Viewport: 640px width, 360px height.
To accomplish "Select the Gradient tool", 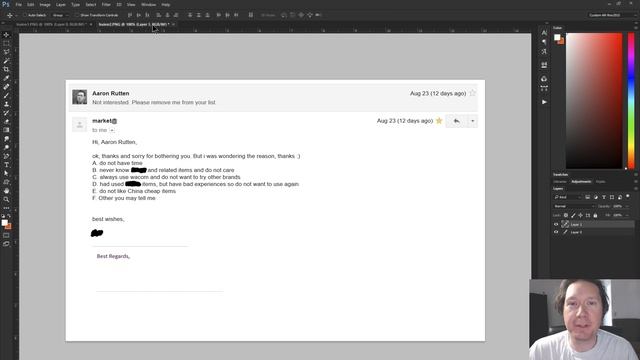I will (6, 130).
